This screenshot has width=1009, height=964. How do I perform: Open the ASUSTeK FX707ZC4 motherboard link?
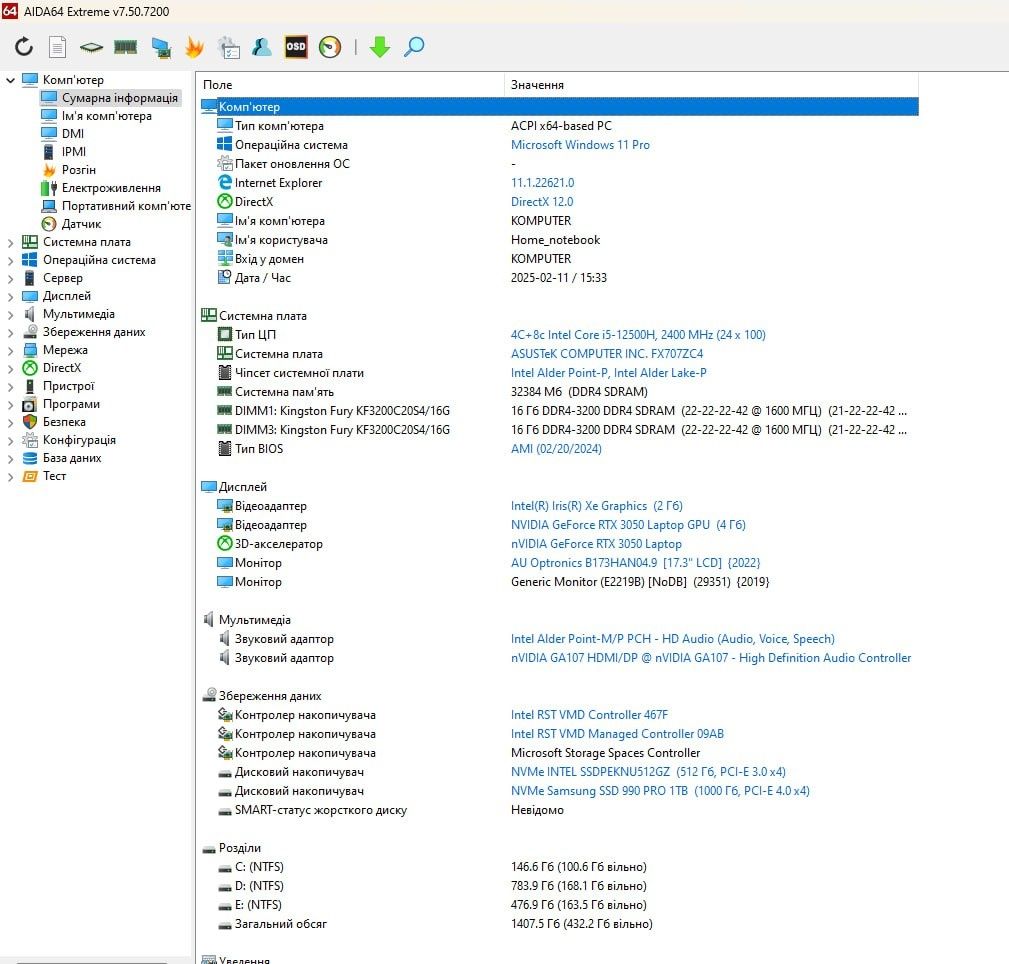point(607,354)
